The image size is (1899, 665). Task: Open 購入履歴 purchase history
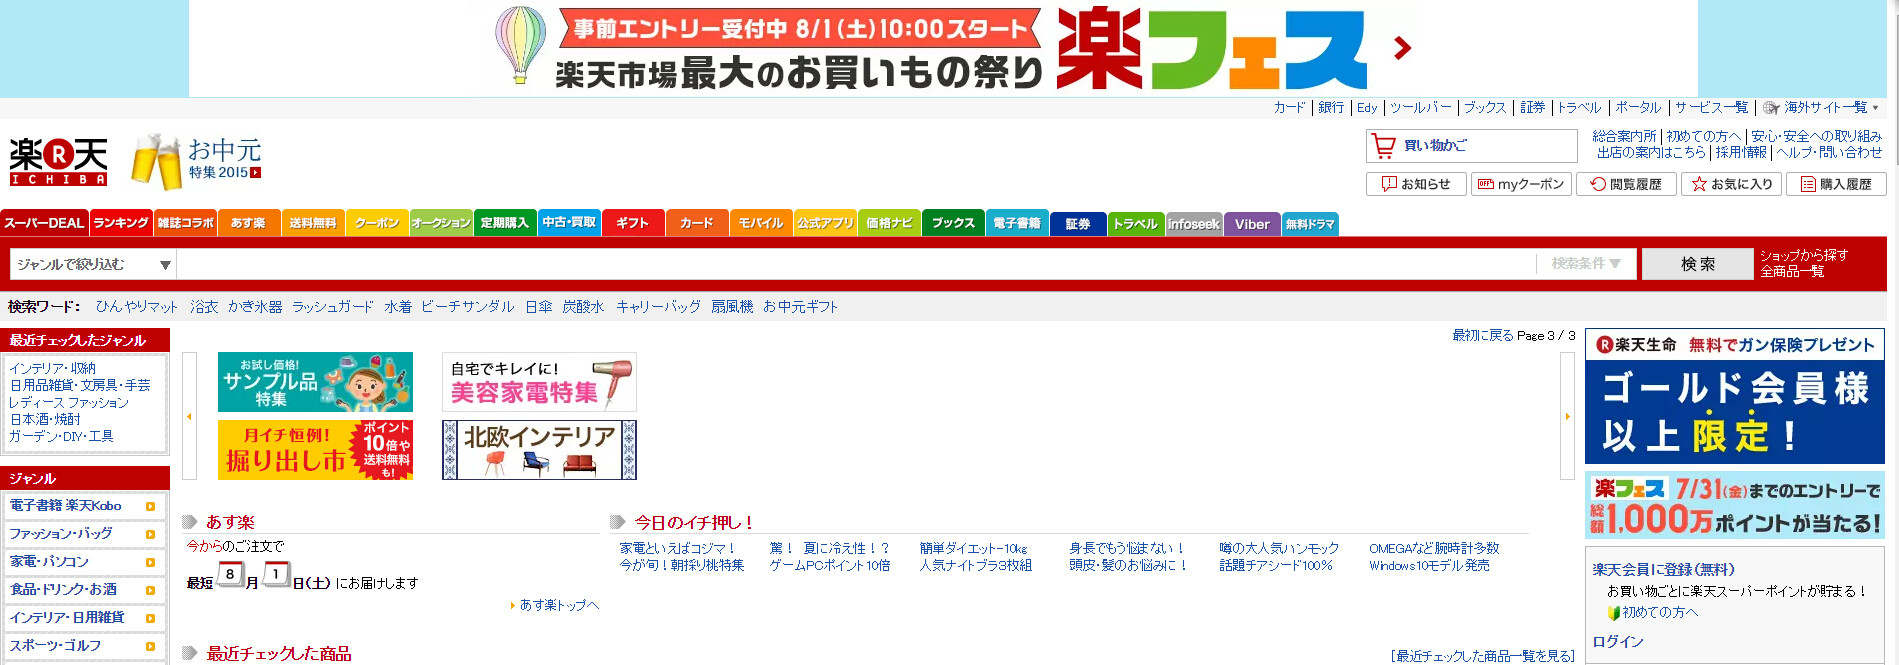(1836, 184)
